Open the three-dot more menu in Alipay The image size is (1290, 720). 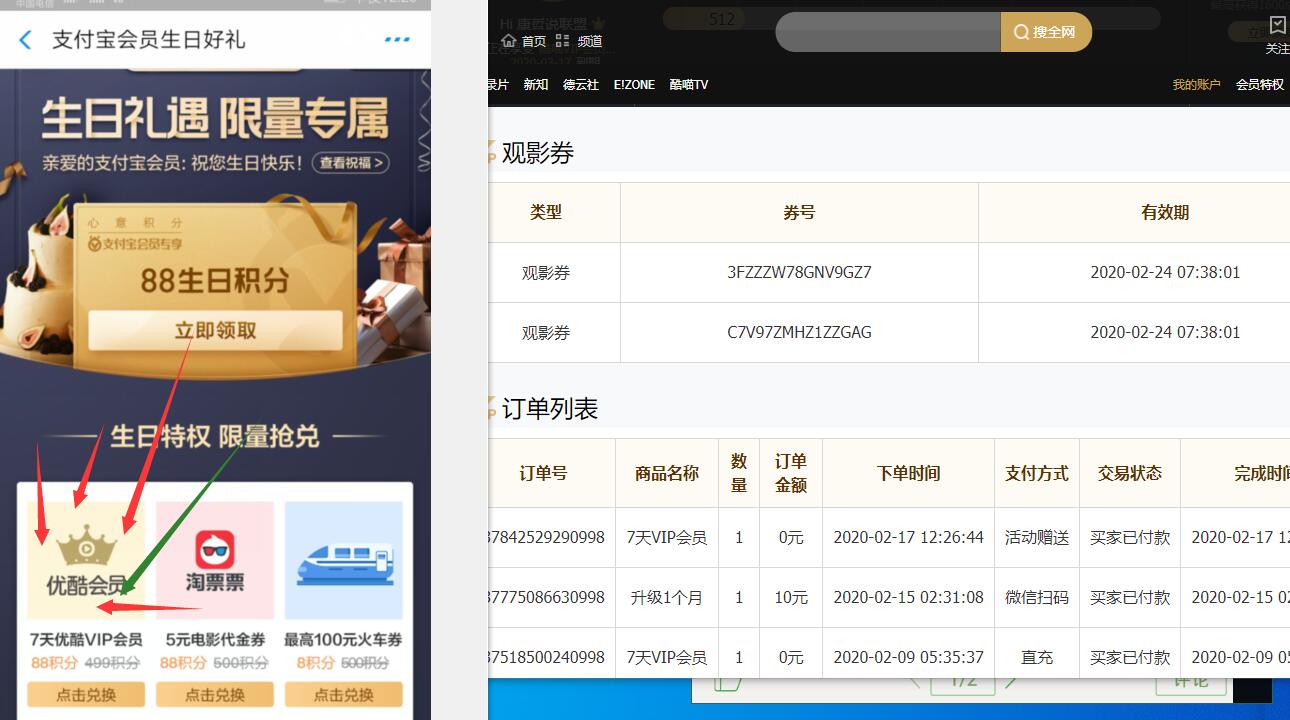coord(397,40)
